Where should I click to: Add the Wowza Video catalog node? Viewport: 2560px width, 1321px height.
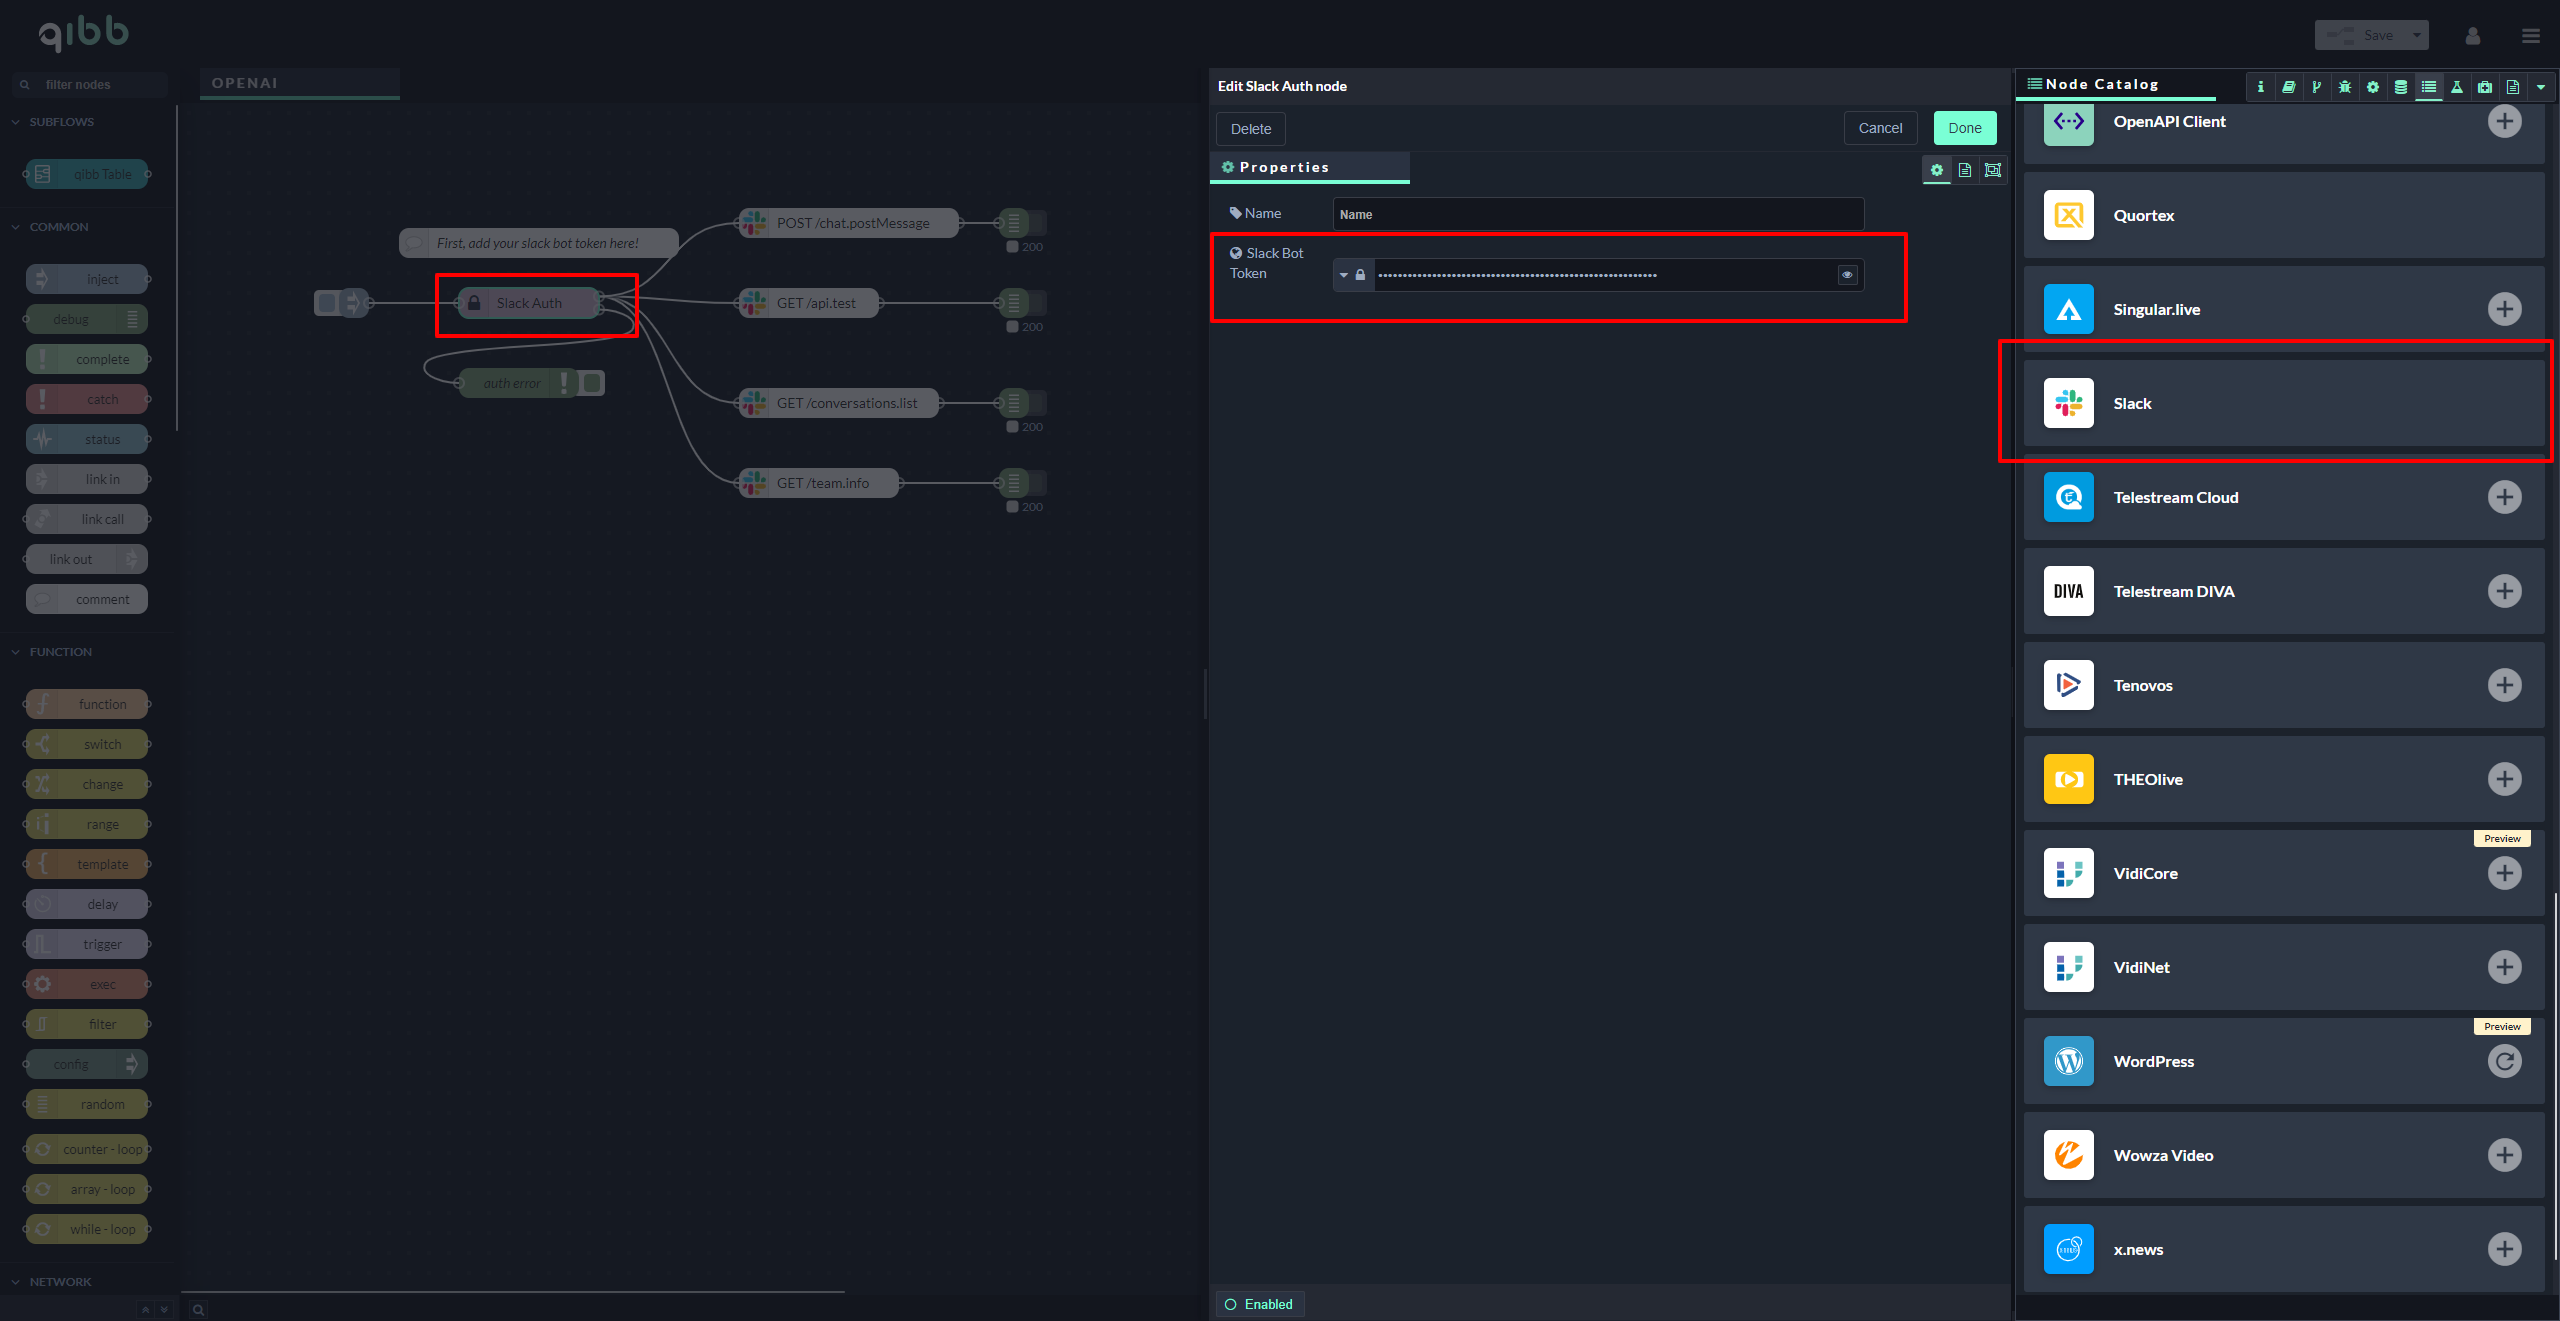coord(2504,1155)
